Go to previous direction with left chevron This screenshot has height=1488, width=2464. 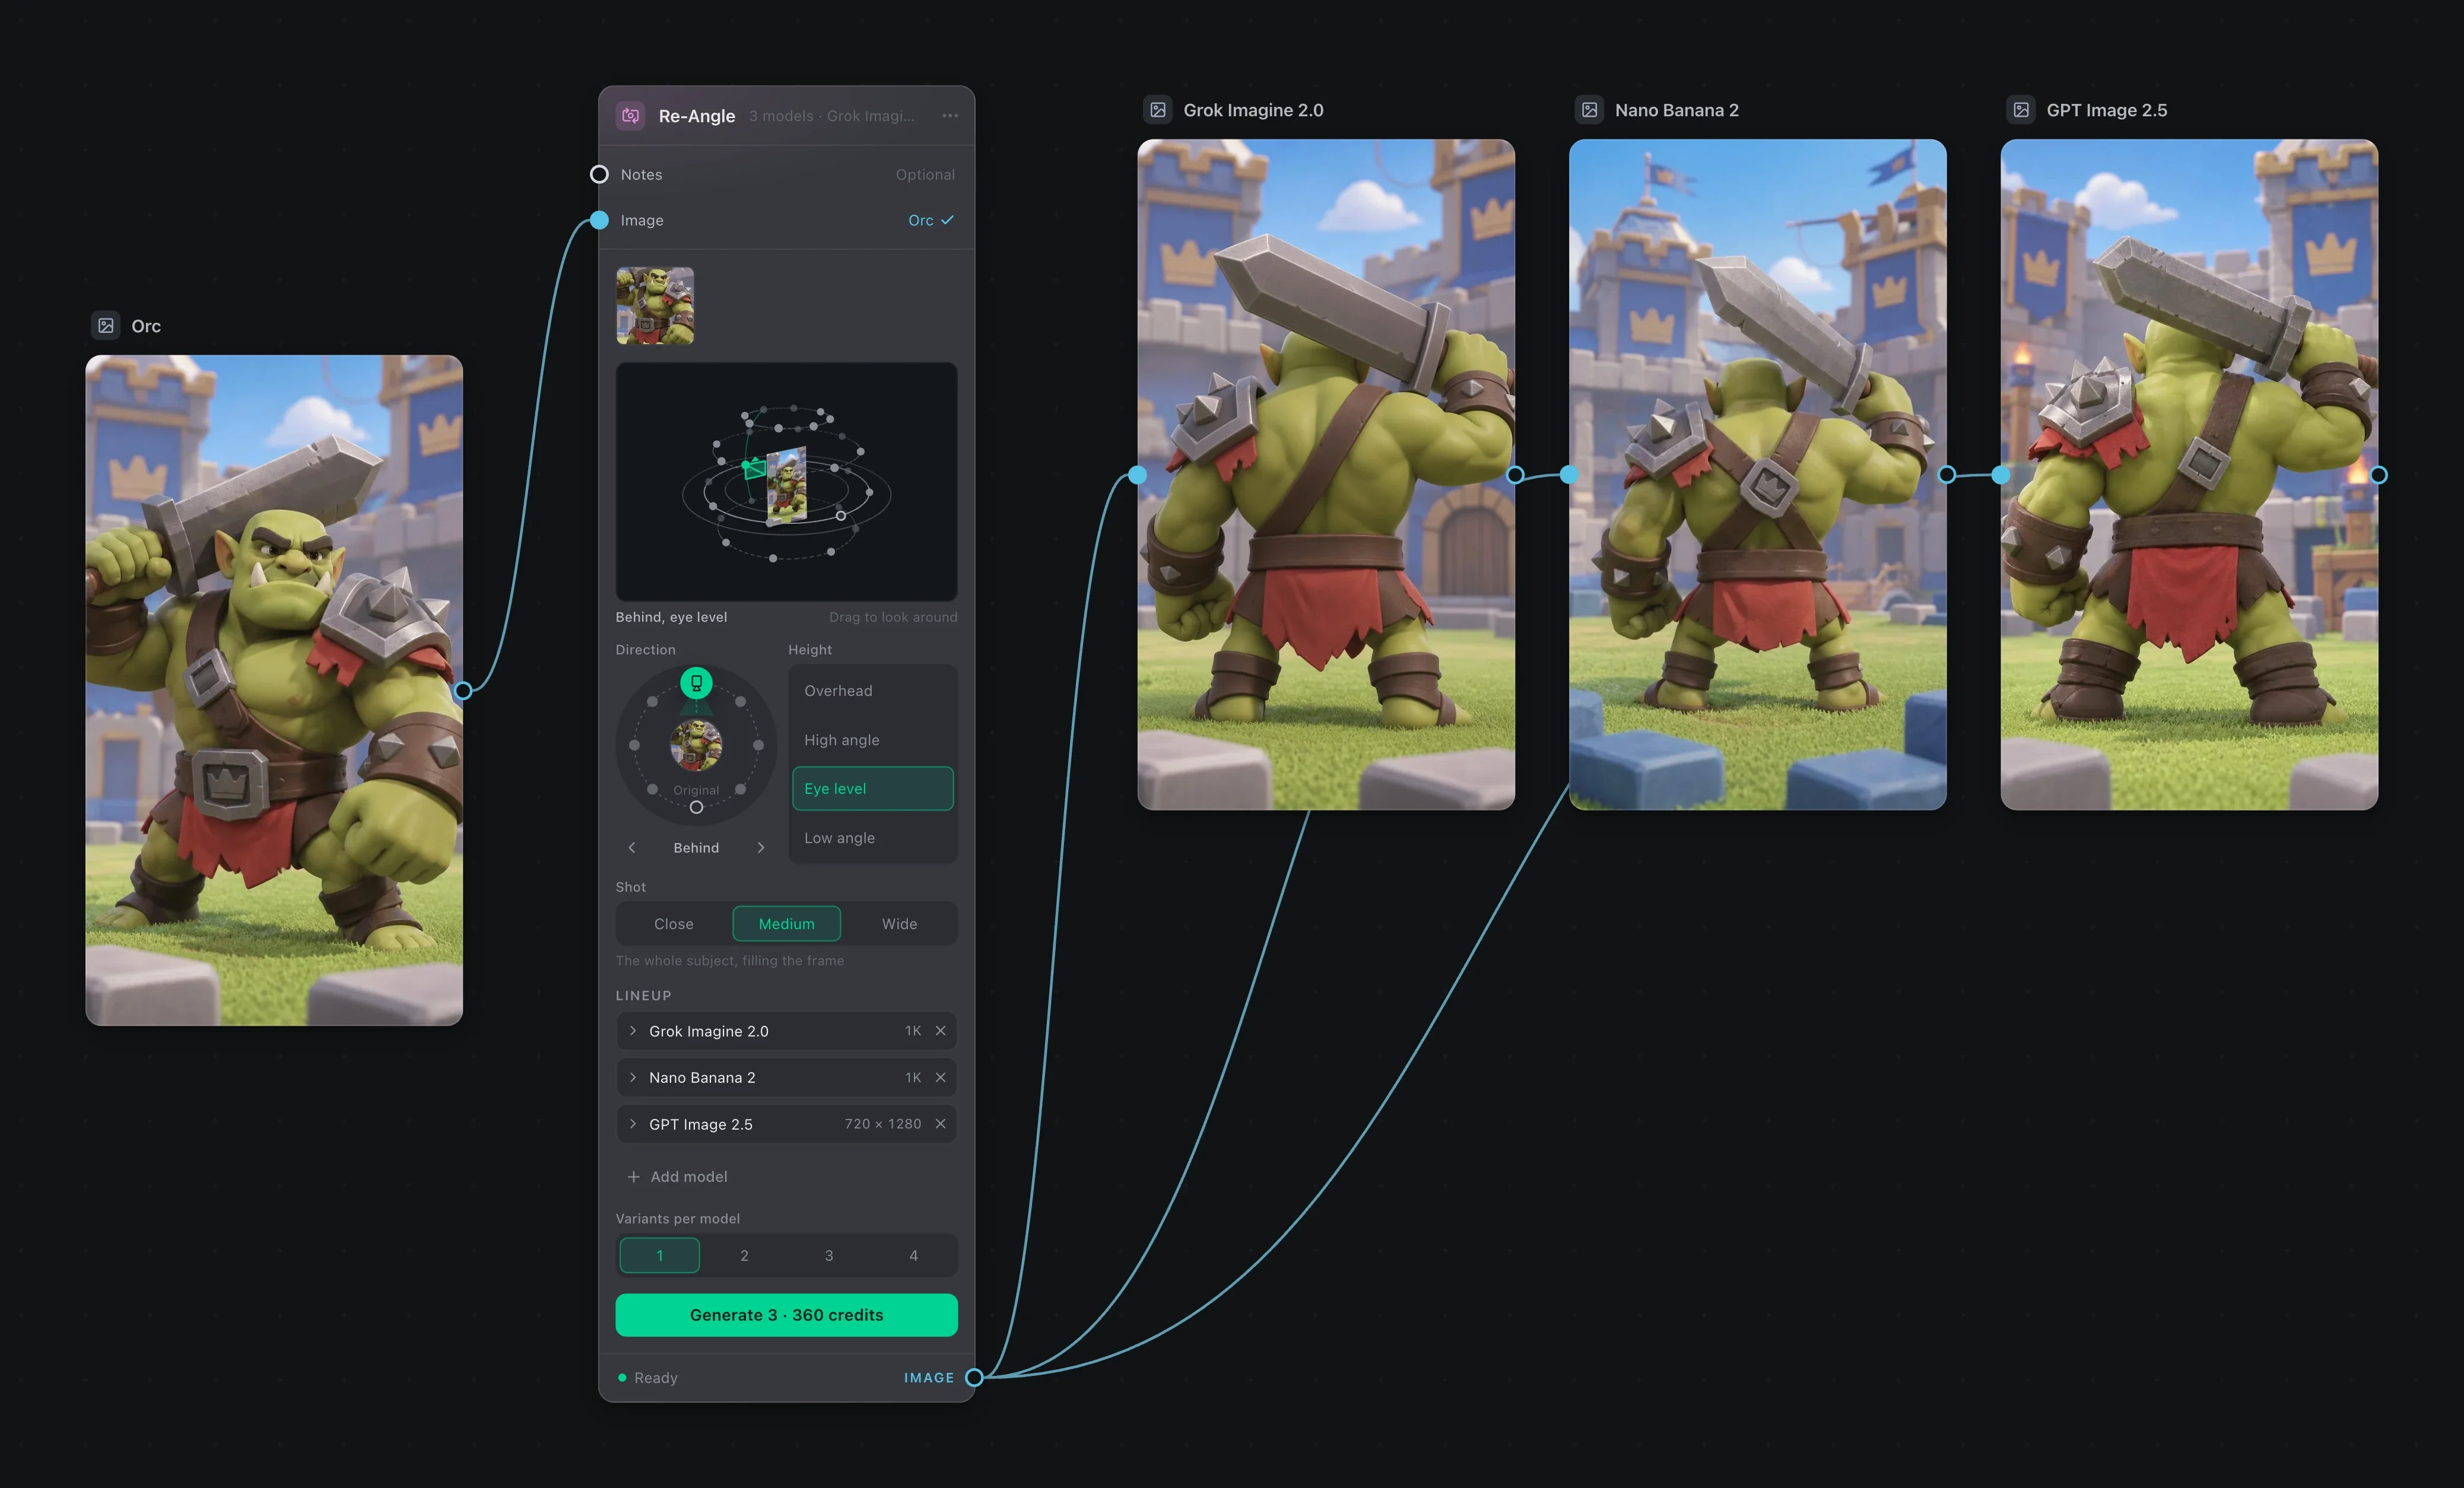click(632, 848)
